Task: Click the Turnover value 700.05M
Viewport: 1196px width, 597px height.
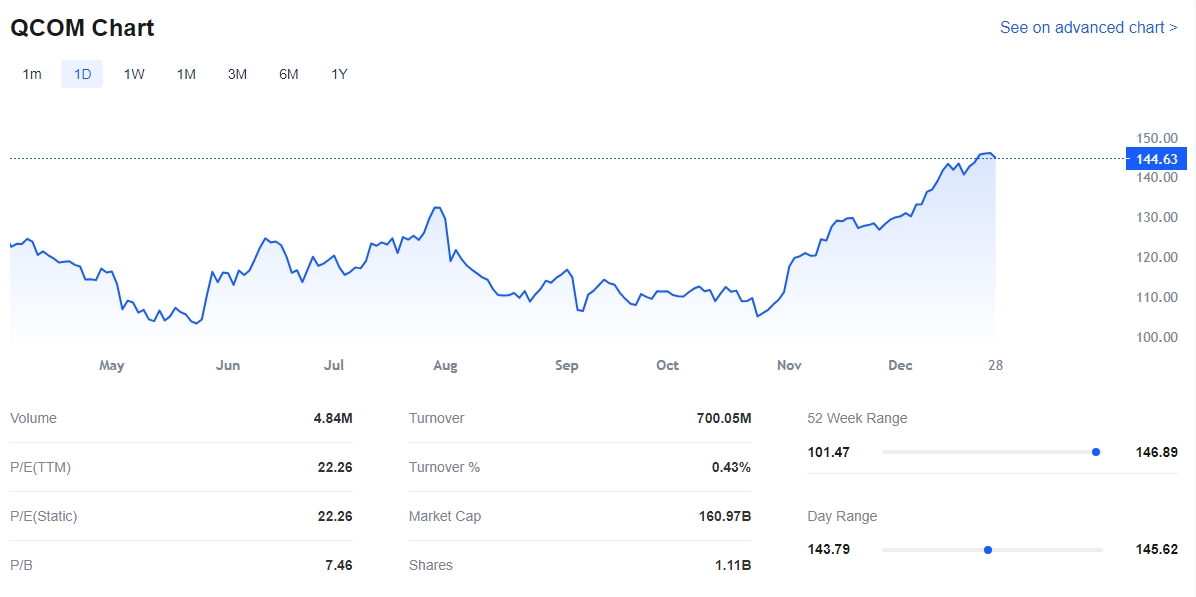Action: 723,419
